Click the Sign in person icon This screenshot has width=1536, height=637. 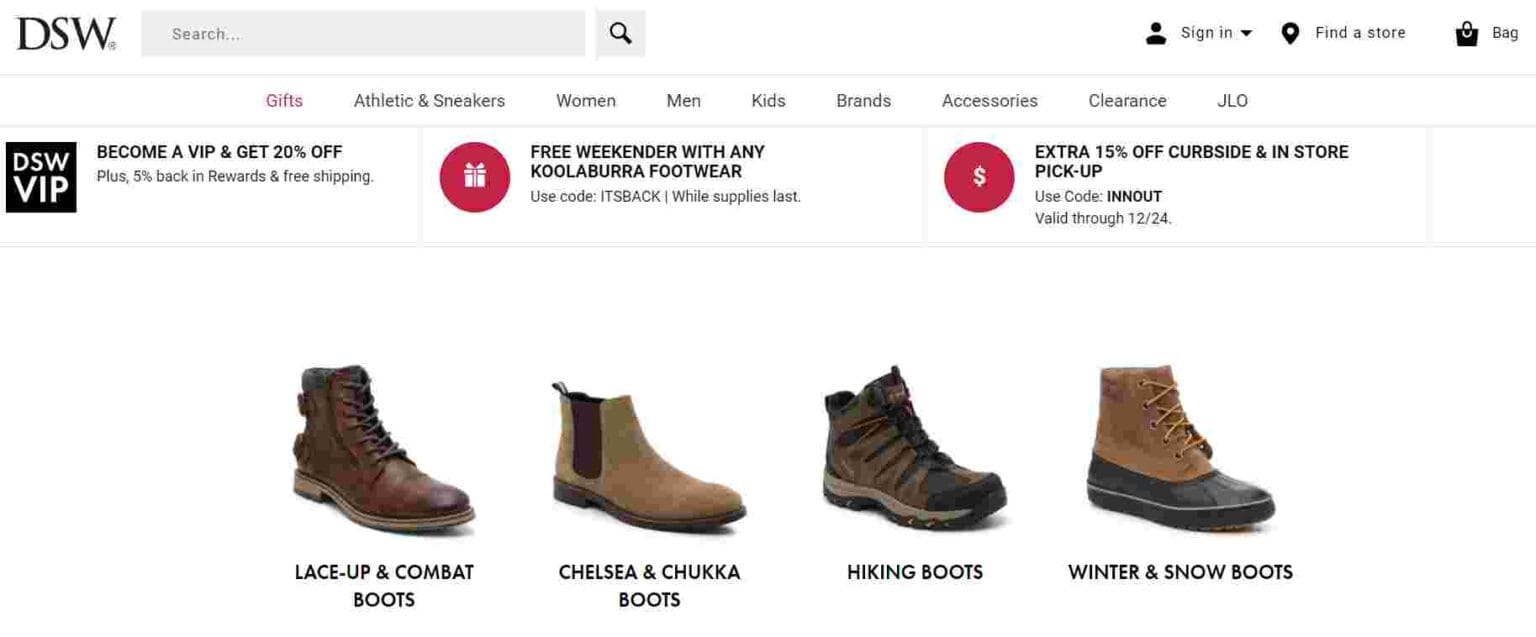click(1155, 32)
